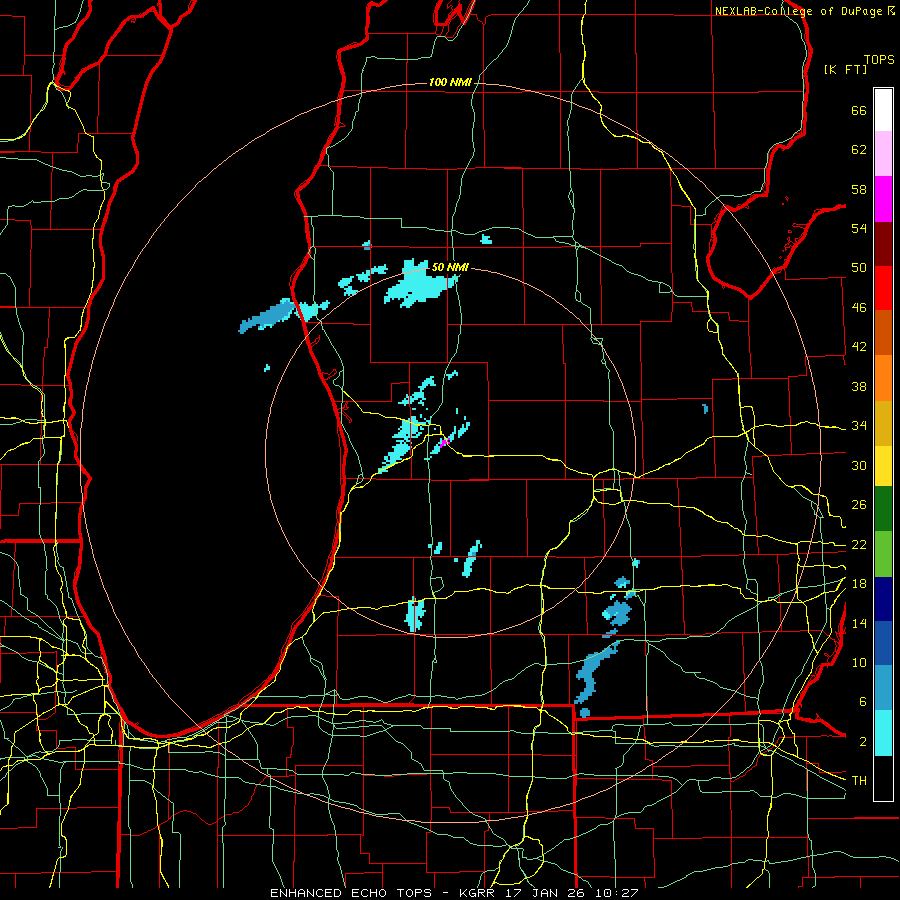
Task: Click the light green legend swatch
Action: tap(883, 553)
